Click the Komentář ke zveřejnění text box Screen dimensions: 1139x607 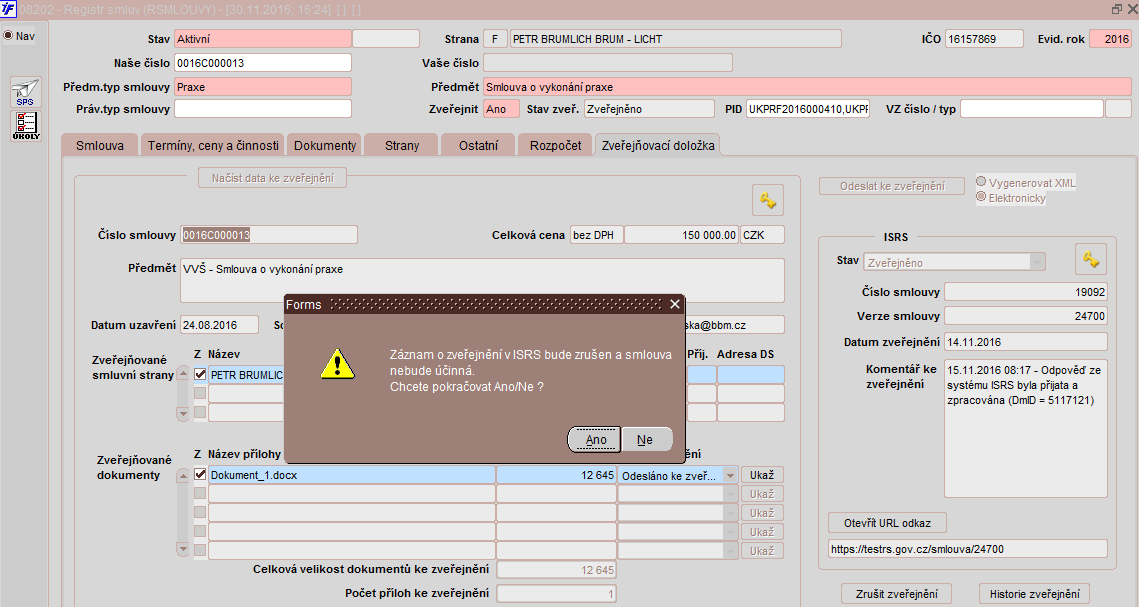click(x=1026, y=428)
